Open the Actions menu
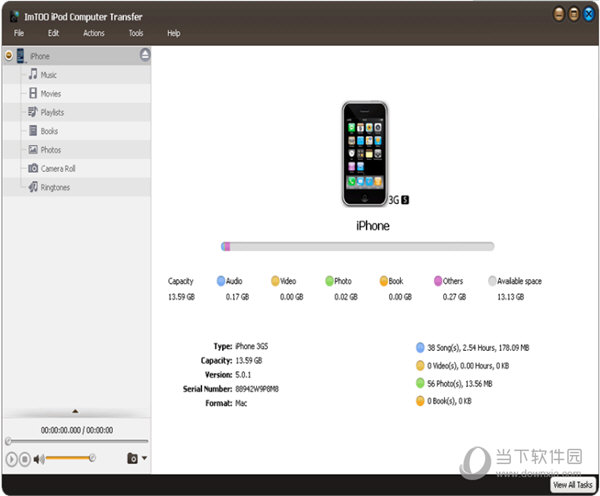 pyautogui.click(x=94, y=33)
